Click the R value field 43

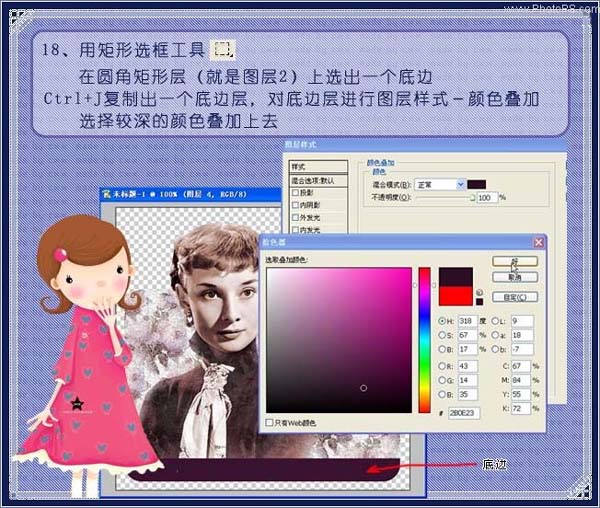[467, 366]
